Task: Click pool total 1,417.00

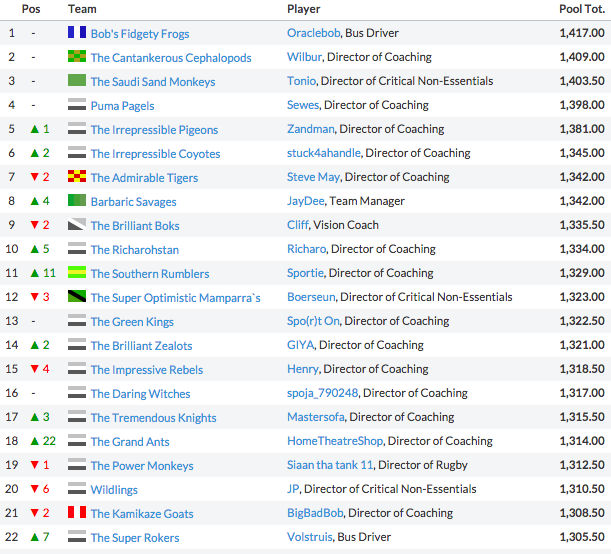Action: click(x=582, y=33)
